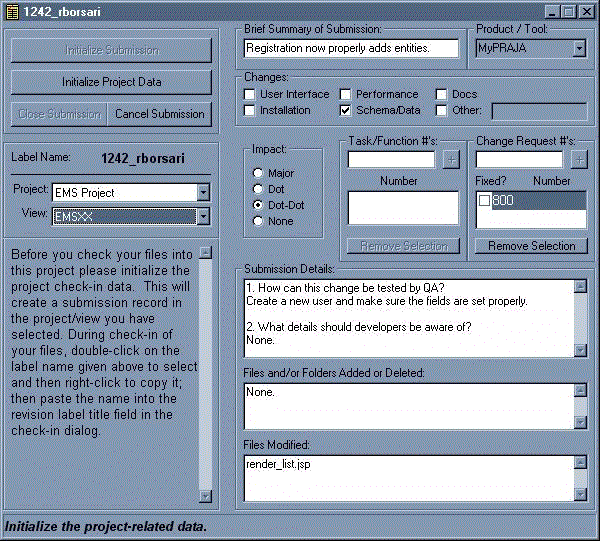The width and height of the screenshot is (601, 541).
Task: Click the Brief Summary of Submission field
Action: tap(350, 48)
